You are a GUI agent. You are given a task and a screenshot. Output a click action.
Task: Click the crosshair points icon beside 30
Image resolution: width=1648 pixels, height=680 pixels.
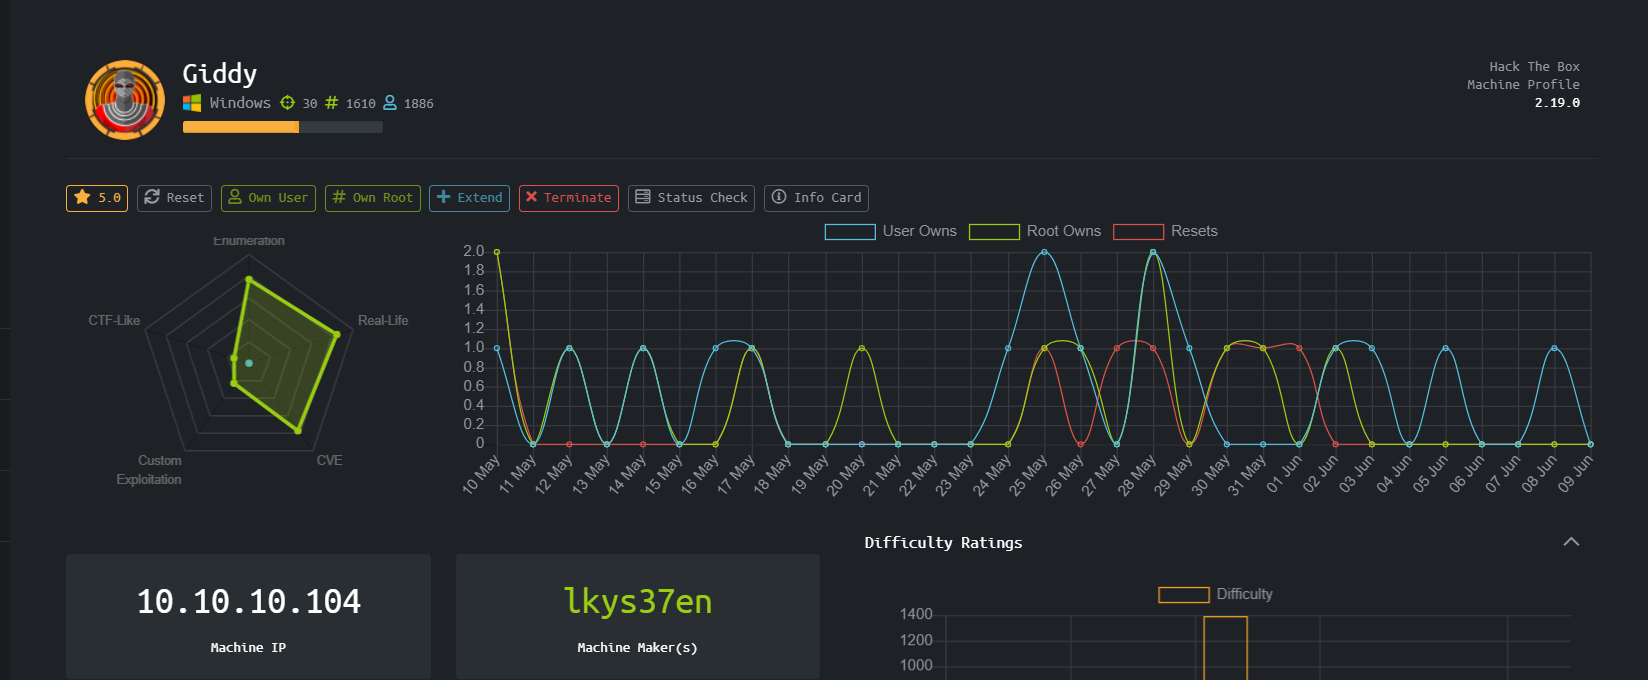287,103
